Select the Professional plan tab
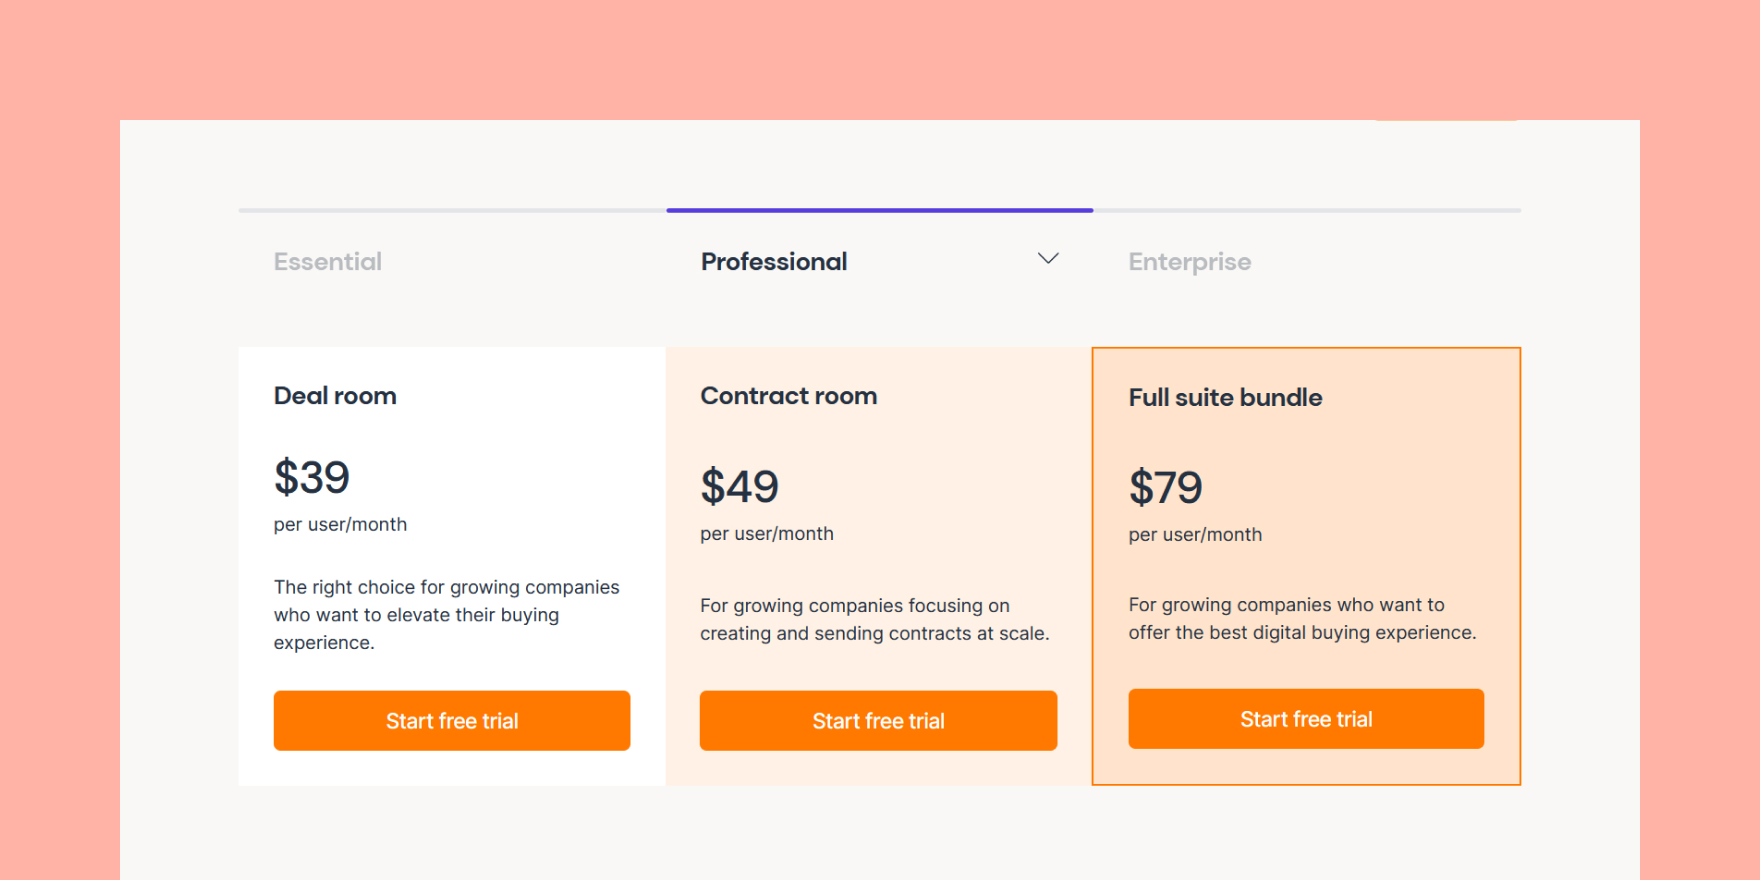Viewport: 1760px width, 880px height. coord(773,261)
